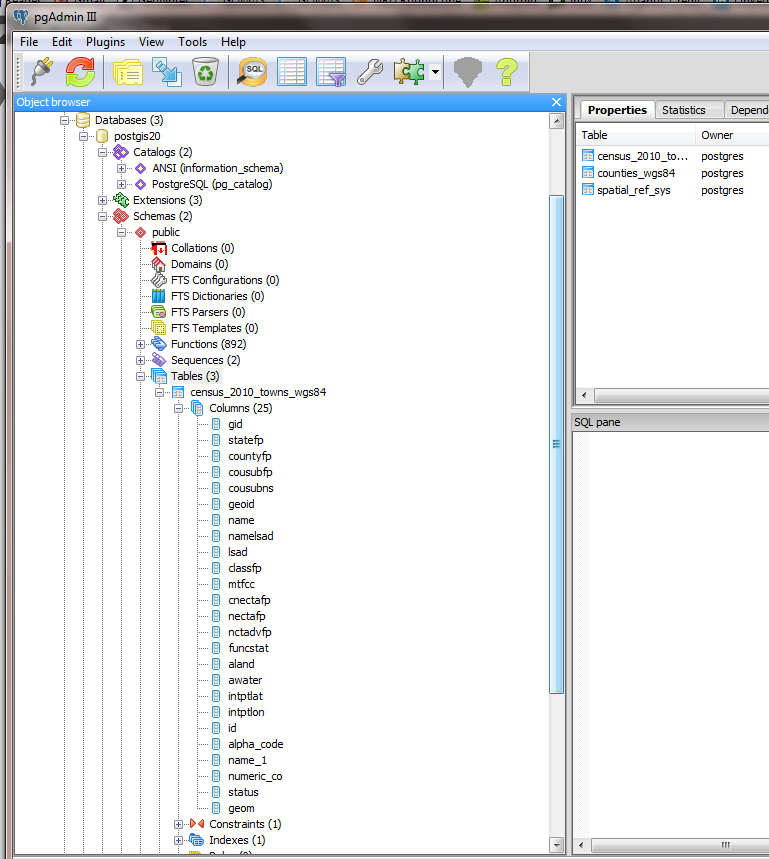Select the geom column
Screen dimensions: 769x859
(x=241, y=808)
